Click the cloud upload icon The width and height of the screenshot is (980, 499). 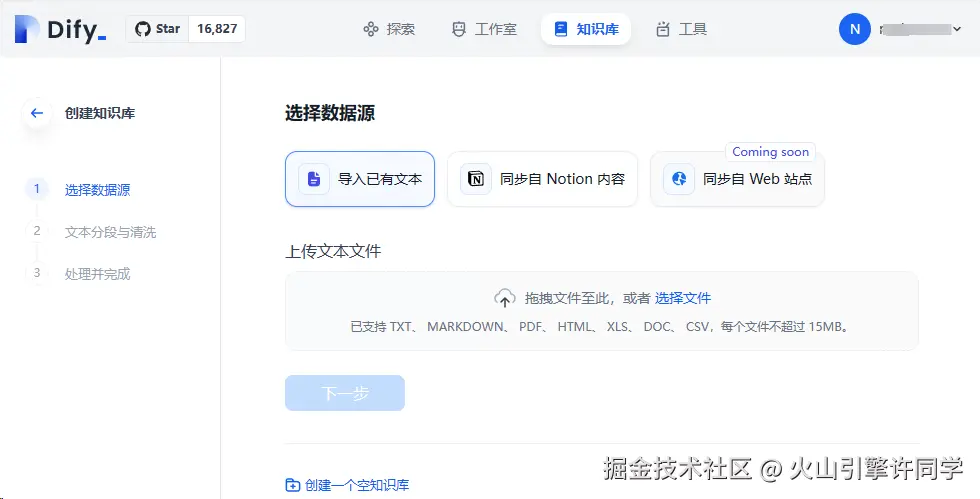tap(504, 298)
